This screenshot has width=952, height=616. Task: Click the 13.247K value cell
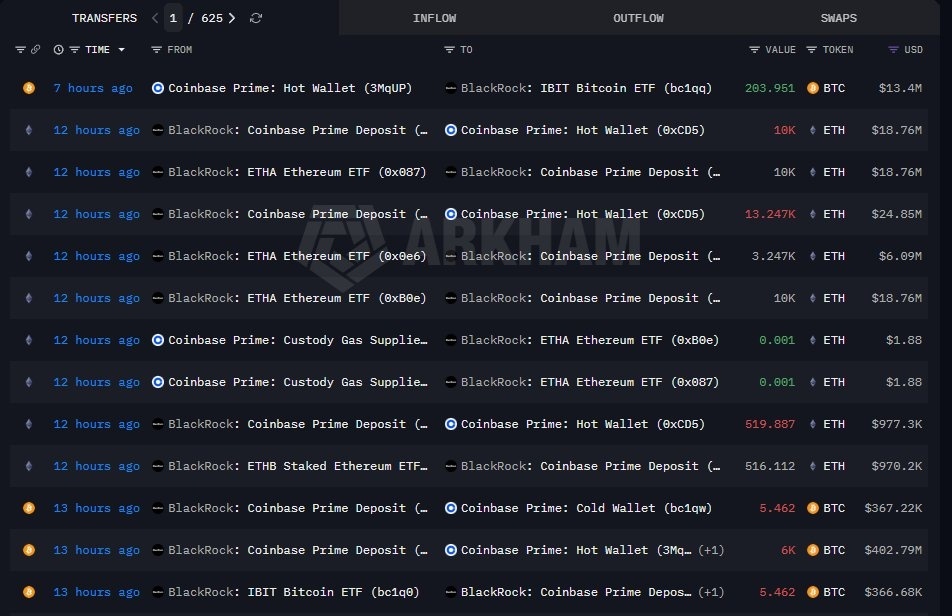(x=769, y=214)
